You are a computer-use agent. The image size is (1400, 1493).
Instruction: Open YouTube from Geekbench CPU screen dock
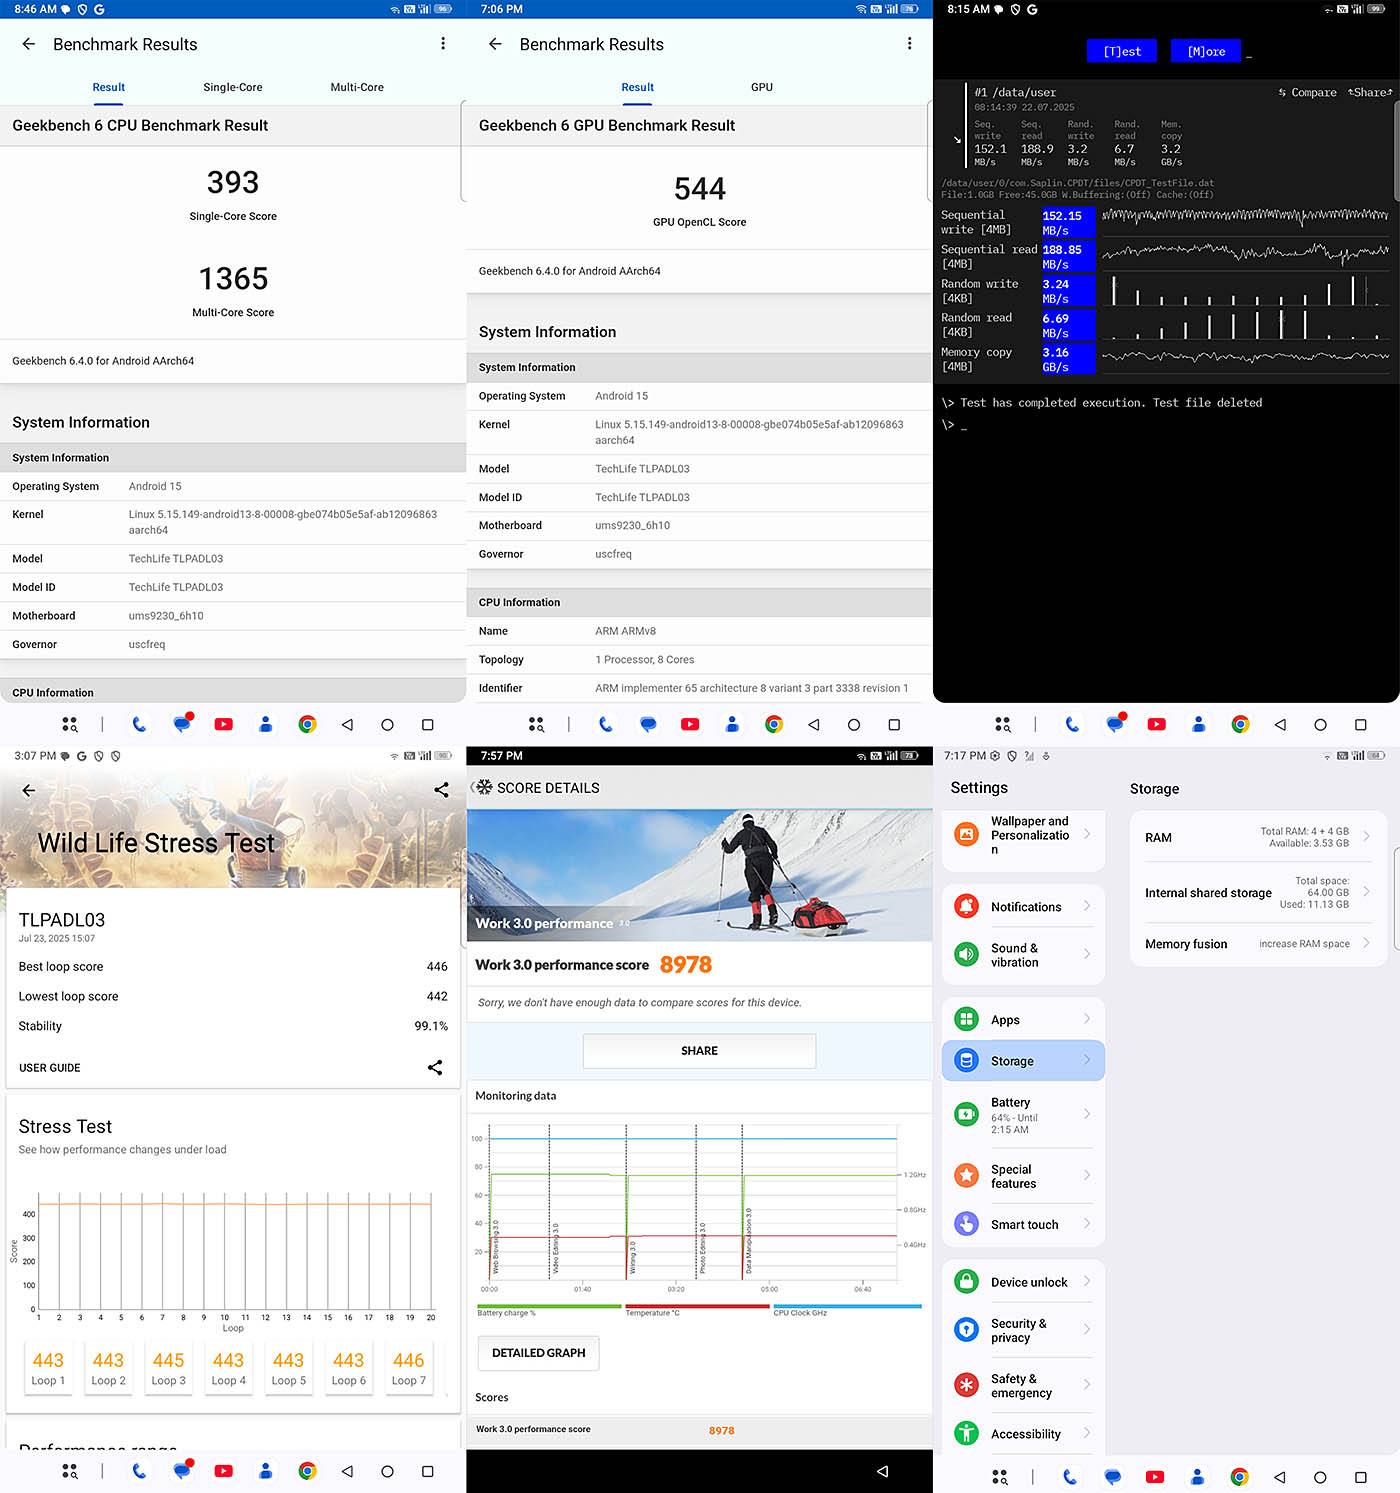click(224, 724)
